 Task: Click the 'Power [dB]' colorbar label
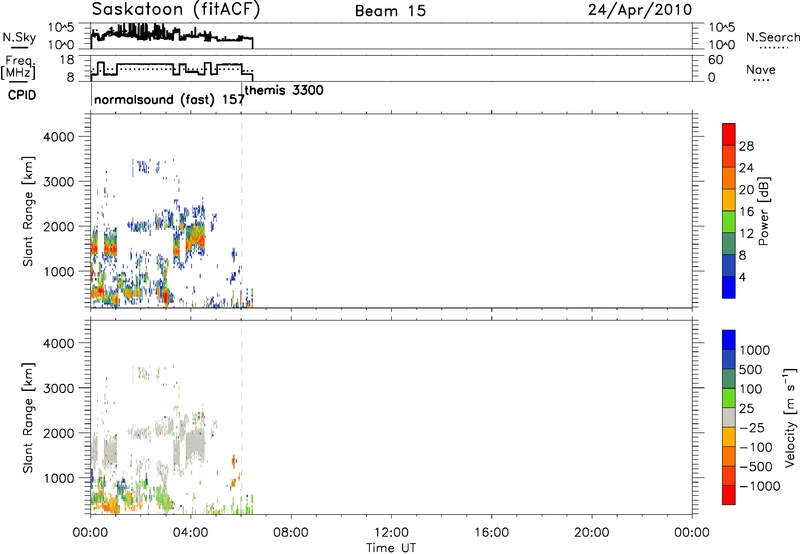coord(763,211)
